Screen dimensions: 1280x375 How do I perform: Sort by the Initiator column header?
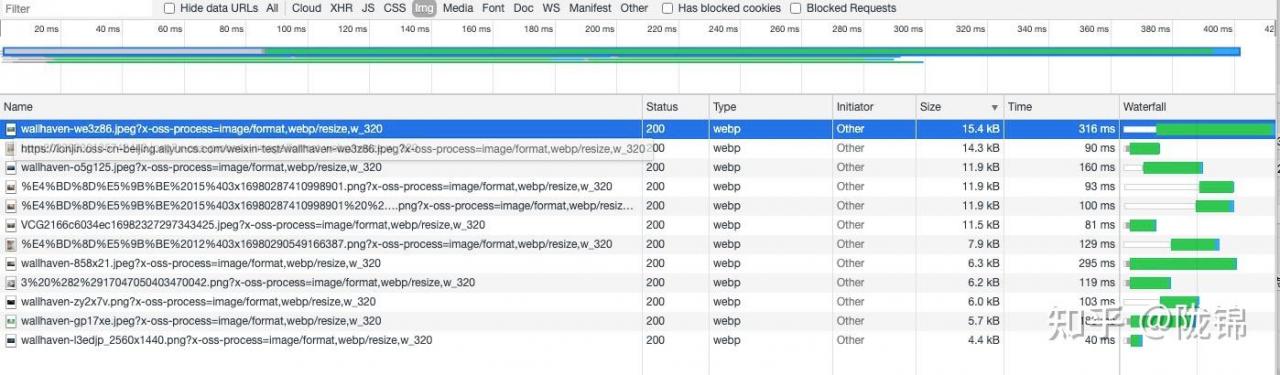pyautogui.click(x=874, y=107)
